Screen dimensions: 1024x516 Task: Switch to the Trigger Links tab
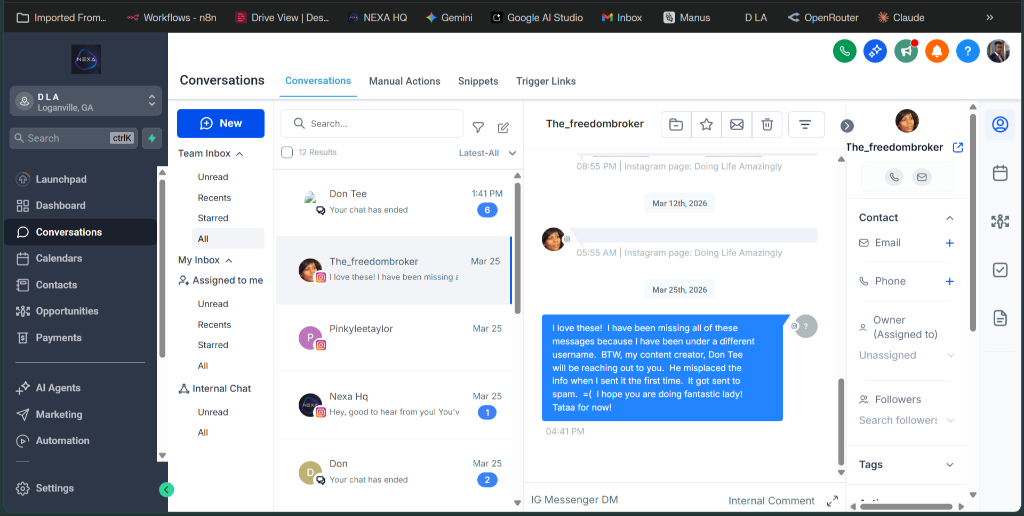pos(546,81)
